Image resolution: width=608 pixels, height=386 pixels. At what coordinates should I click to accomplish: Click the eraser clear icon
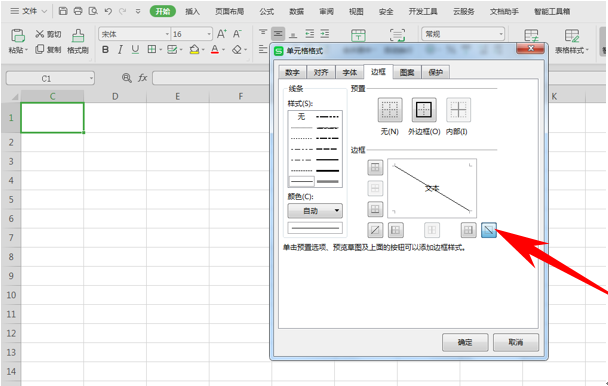237,49
